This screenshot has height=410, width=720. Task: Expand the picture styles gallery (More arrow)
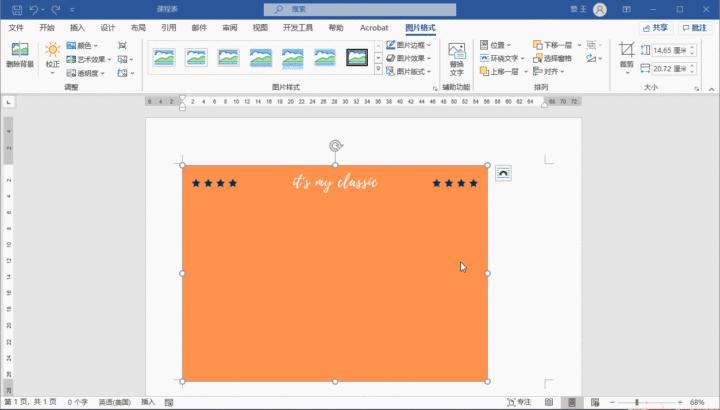click(378, 69)
